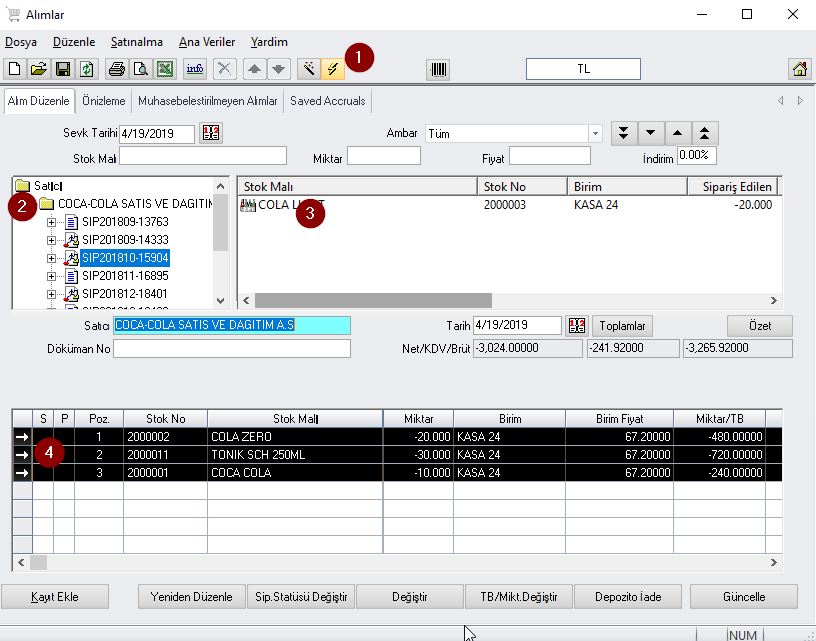Click the Özet summary button
Screen dimensions: 816x641
[760, 326]
